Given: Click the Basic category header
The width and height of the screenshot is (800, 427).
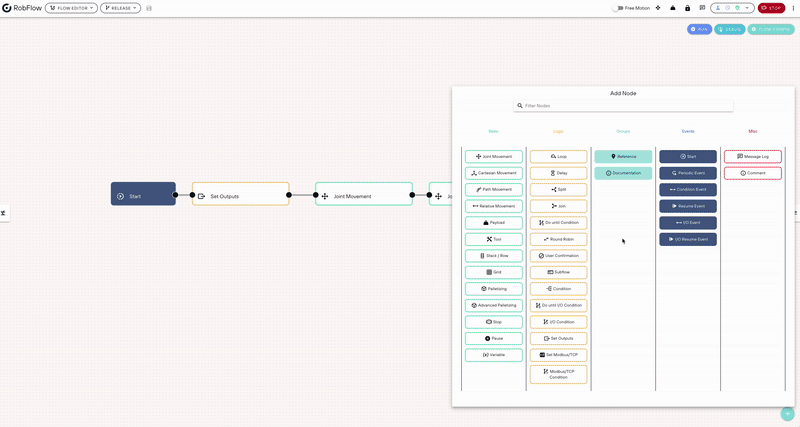Looking at the screenshot, I should [x=493, y=131].
